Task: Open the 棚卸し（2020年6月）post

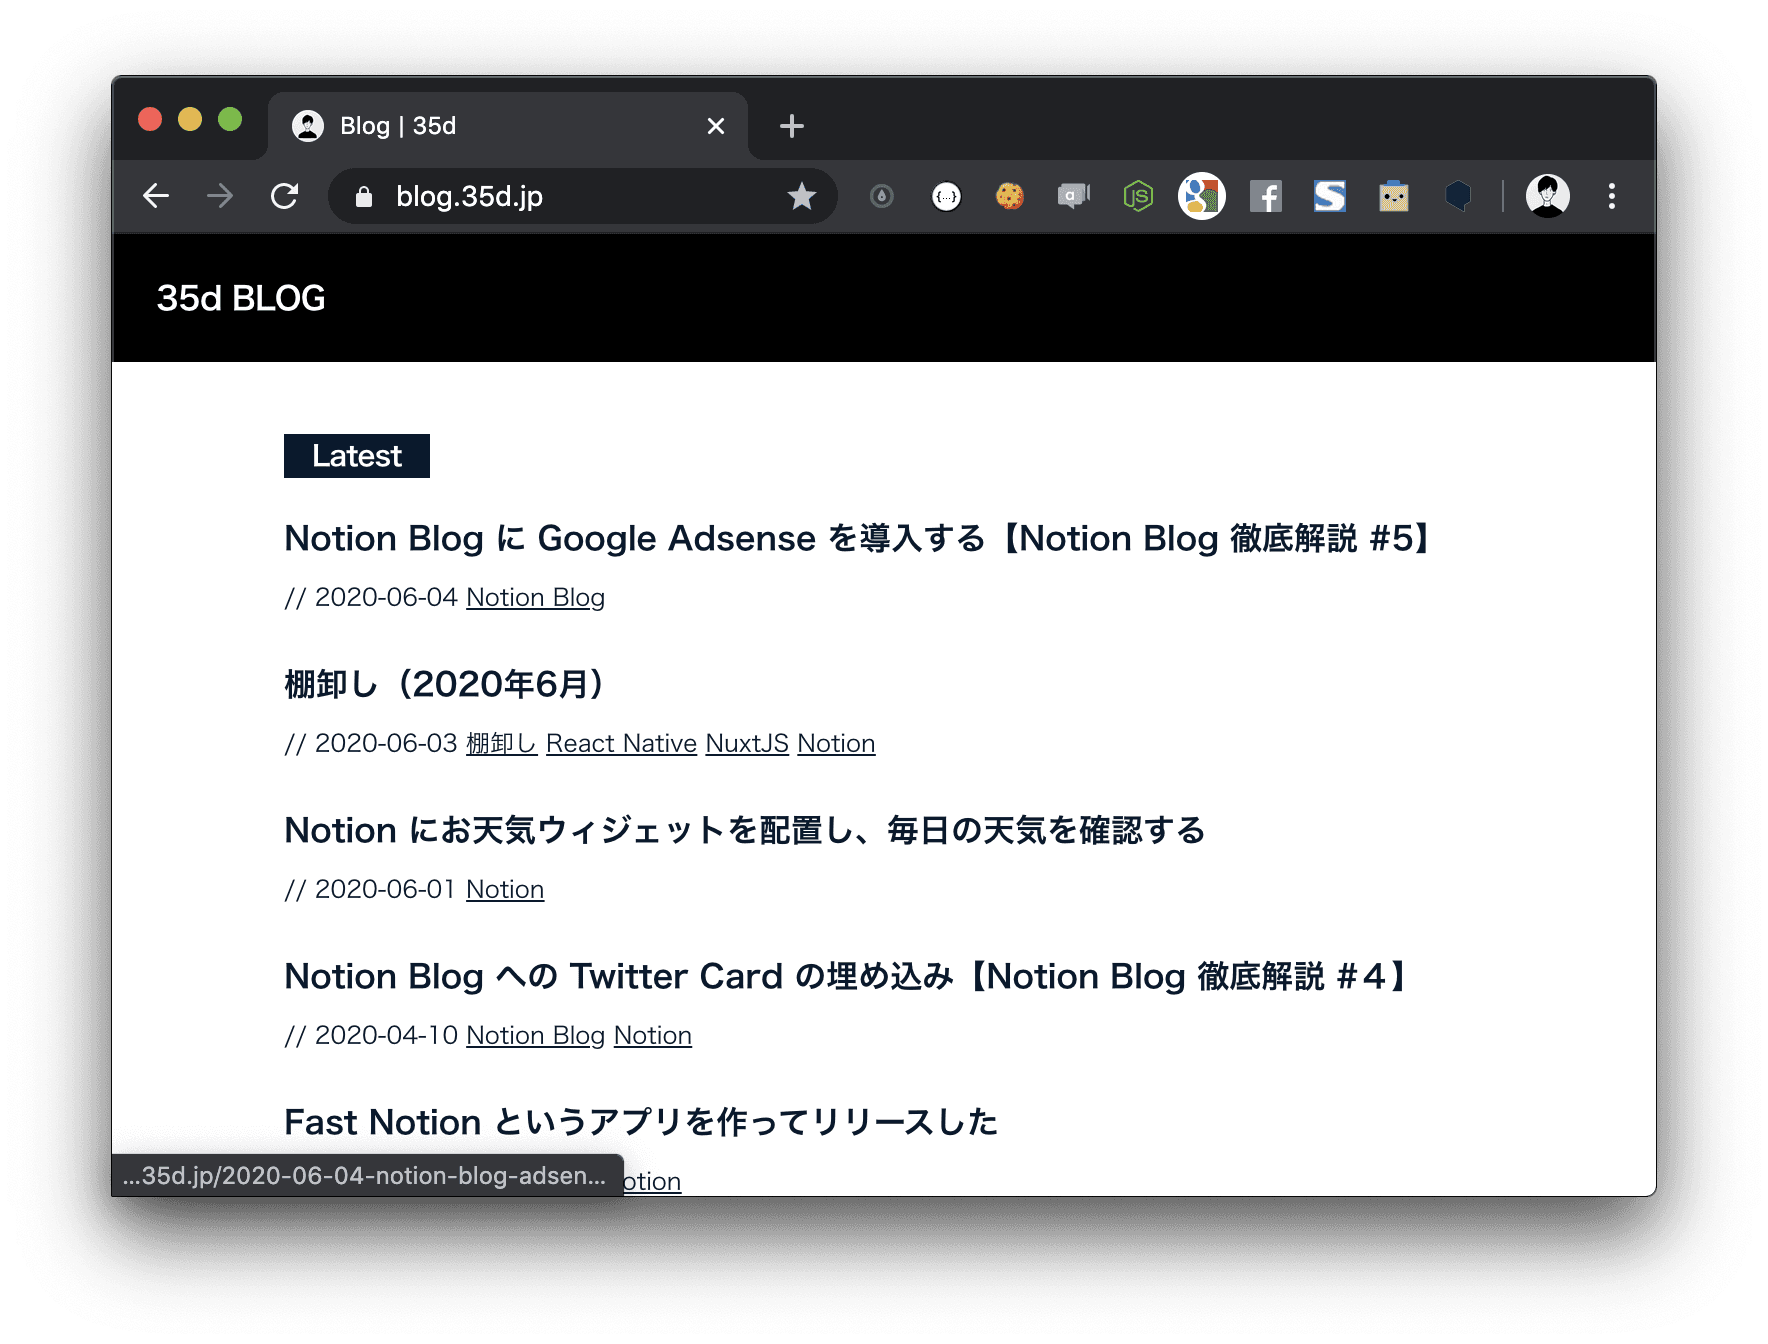Action: [x=446, y=684]
